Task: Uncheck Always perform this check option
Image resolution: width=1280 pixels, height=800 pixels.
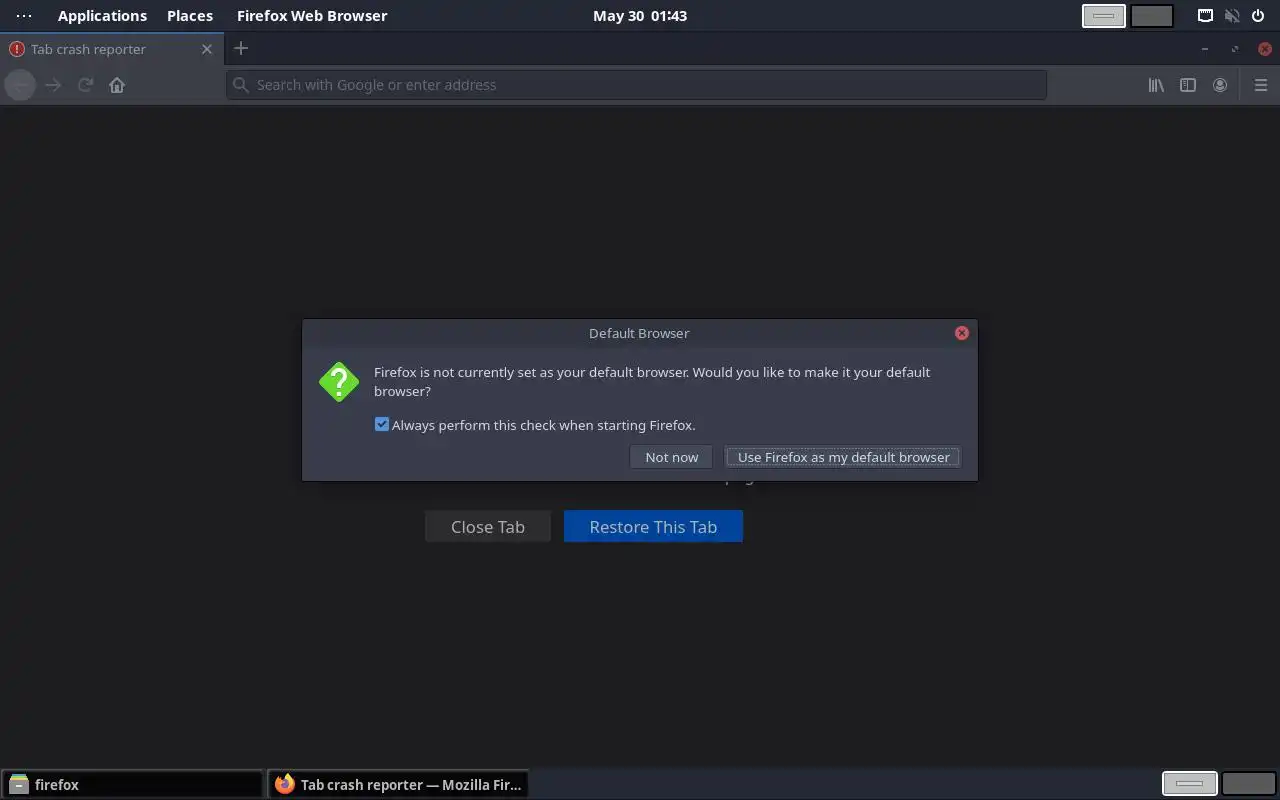Action: 381,425
